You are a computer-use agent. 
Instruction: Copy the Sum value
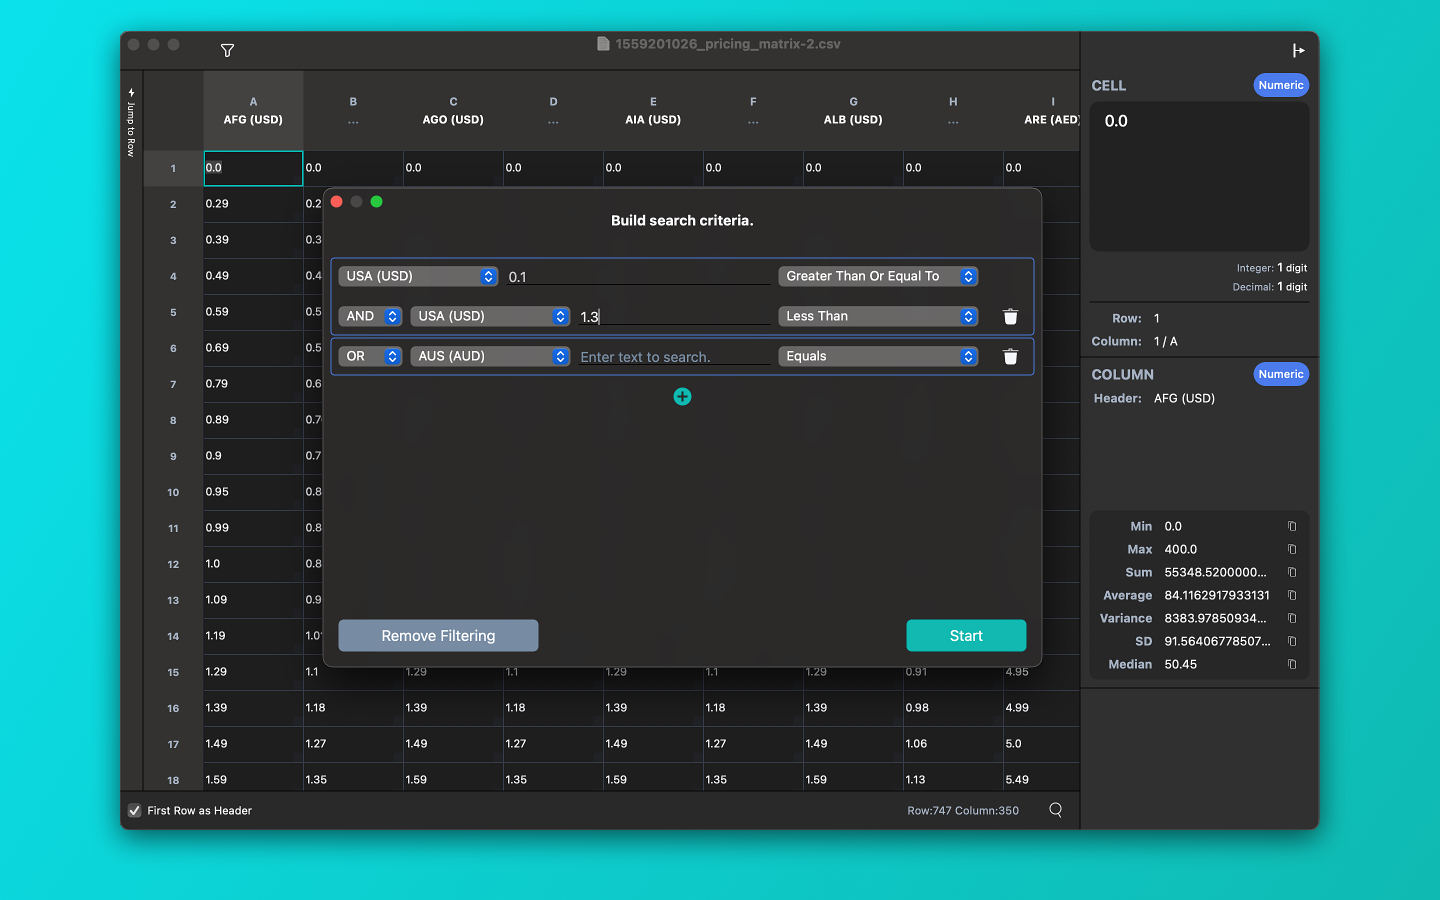1292,572
